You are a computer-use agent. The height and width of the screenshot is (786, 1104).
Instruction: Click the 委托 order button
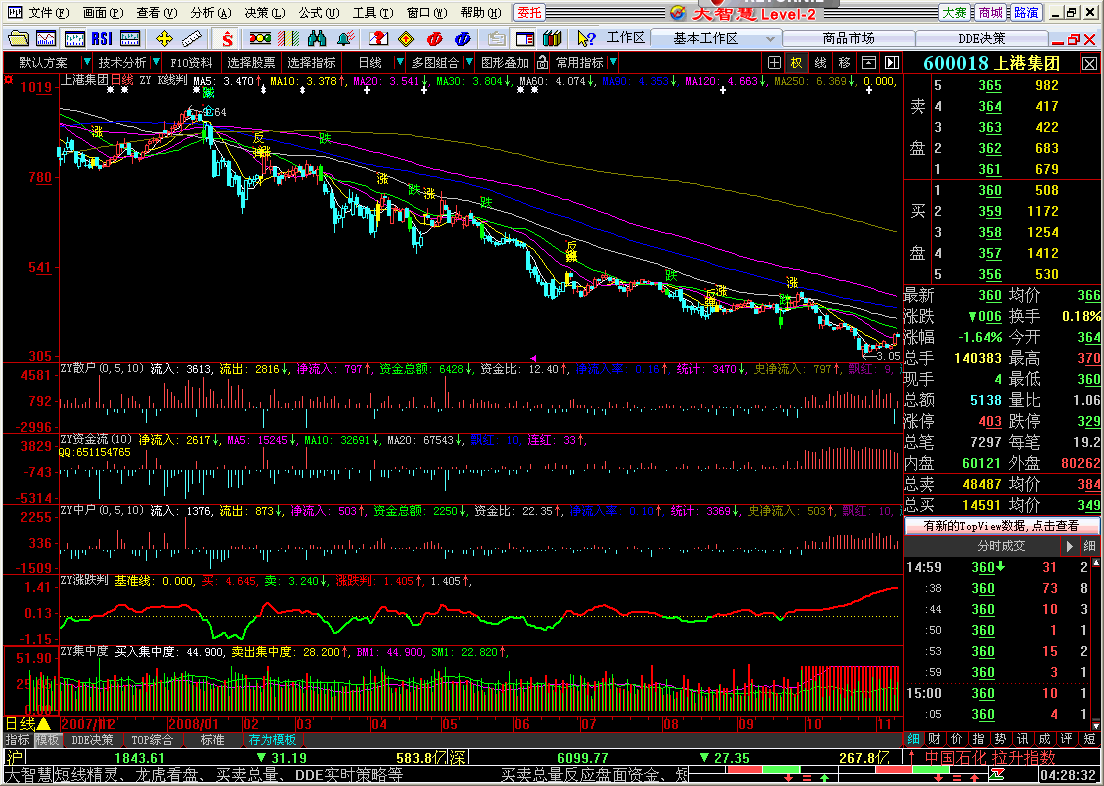point(528,12)
